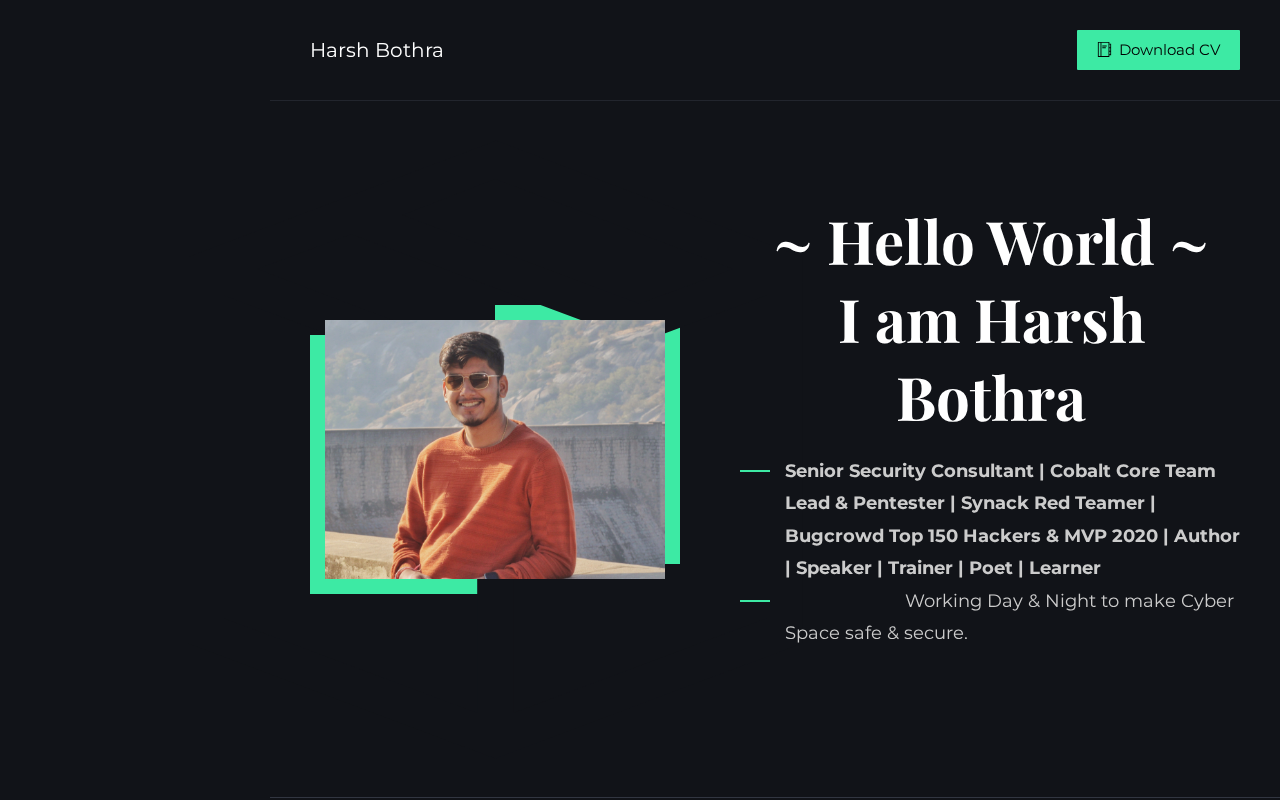Viewport: 1280px width, 800px height.
Task: Click the green frame corner below photo
Action: 394,586
